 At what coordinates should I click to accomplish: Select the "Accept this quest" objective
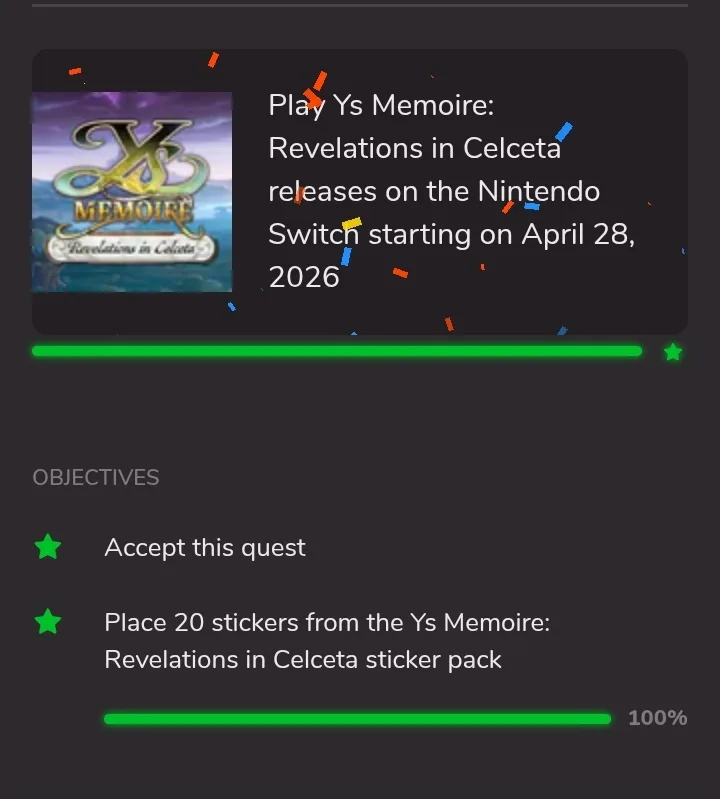tap(205, 548)
